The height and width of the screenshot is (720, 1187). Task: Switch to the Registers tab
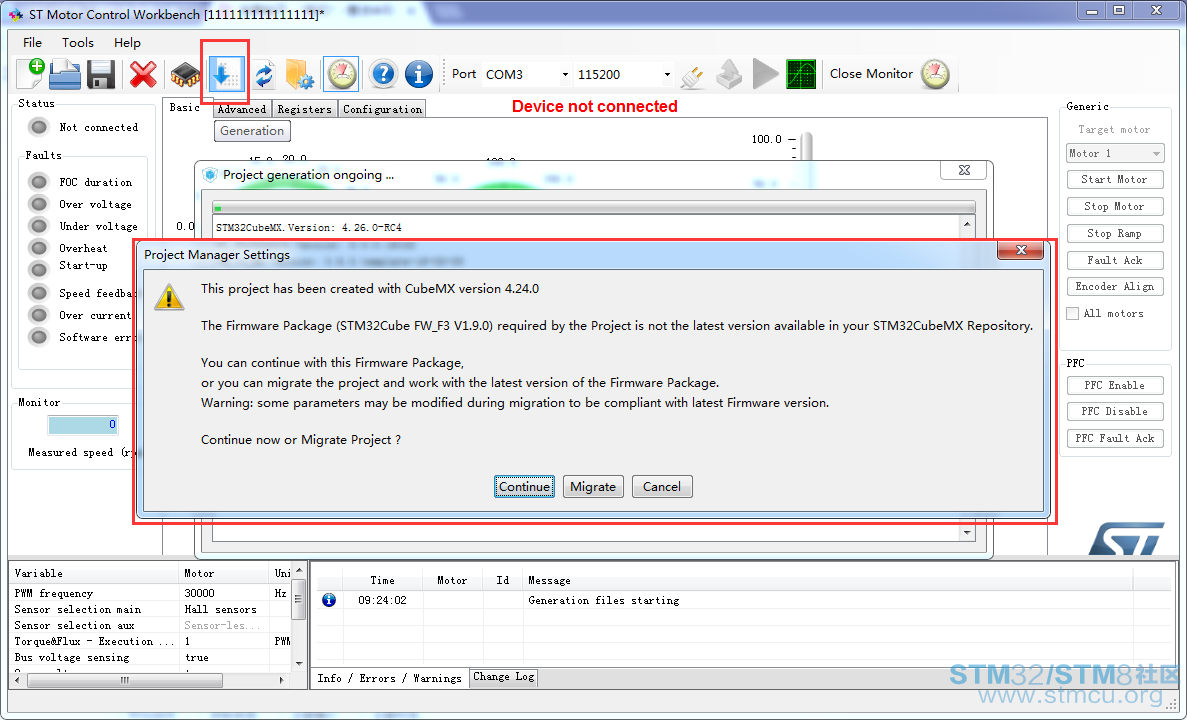304,109
